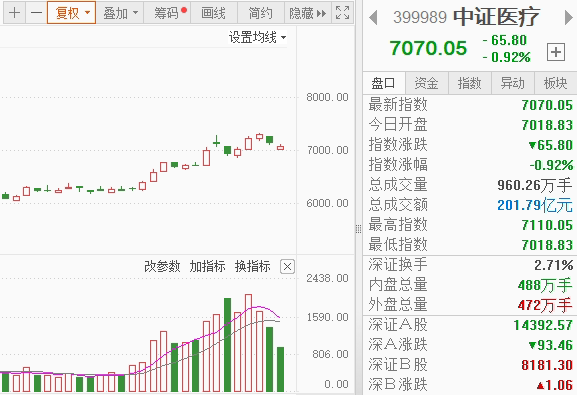Zoom in chart with plus button

pos(14,13)
